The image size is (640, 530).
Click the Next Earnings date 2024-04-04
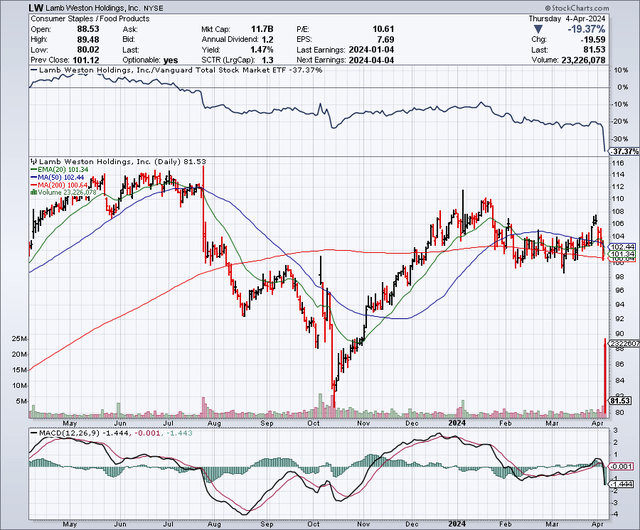point(371,60)
